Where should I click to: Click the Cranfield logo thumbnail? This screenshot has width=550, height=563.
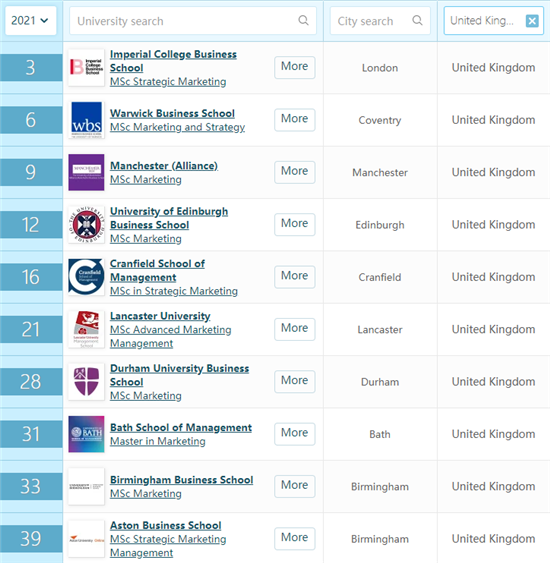pyautogui.click(x=87, y=277)
